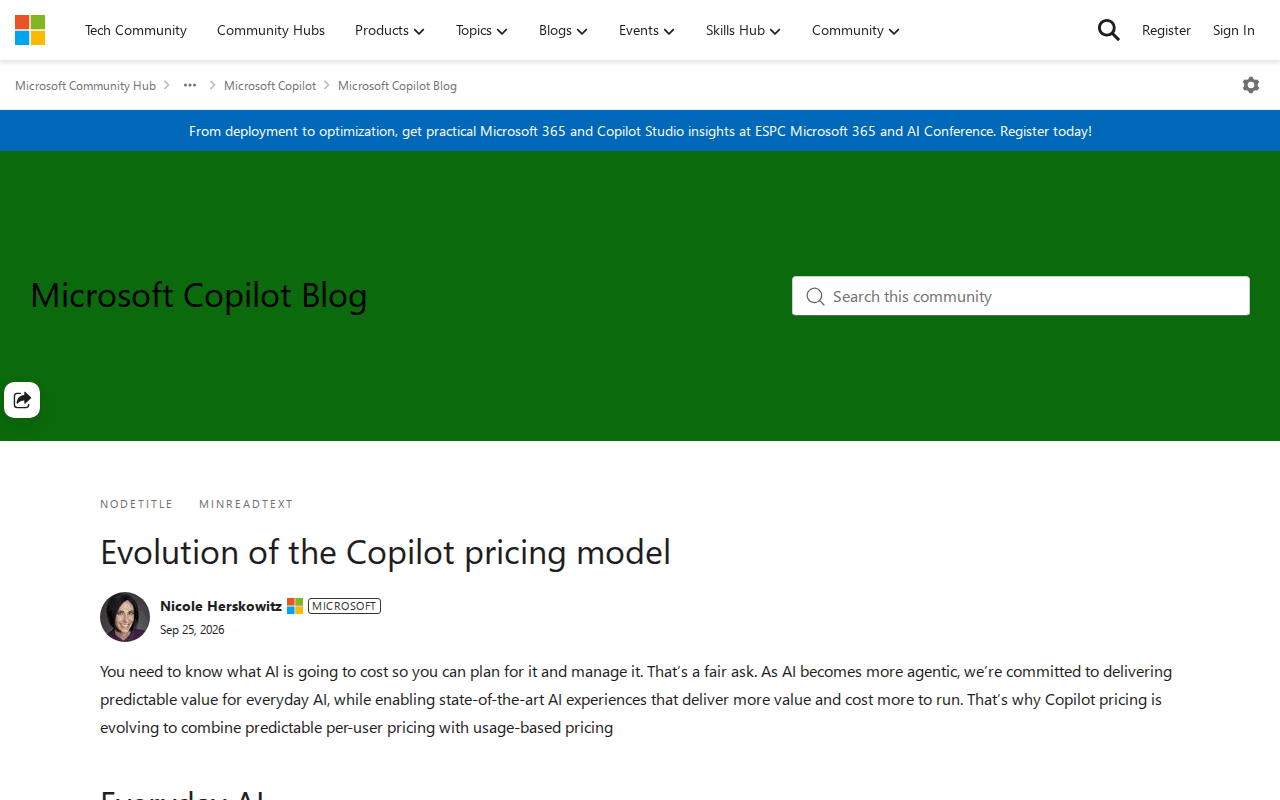This screenshot has width=1280, height=800.
Task: Expand the Products dropdown
Action: click(x=390, y=30)
